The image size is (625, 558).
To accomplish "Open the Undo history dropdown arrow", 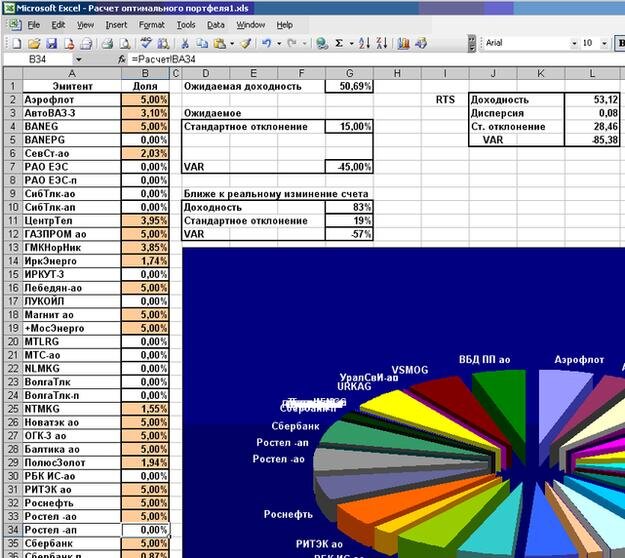I will tap(279, 43).
